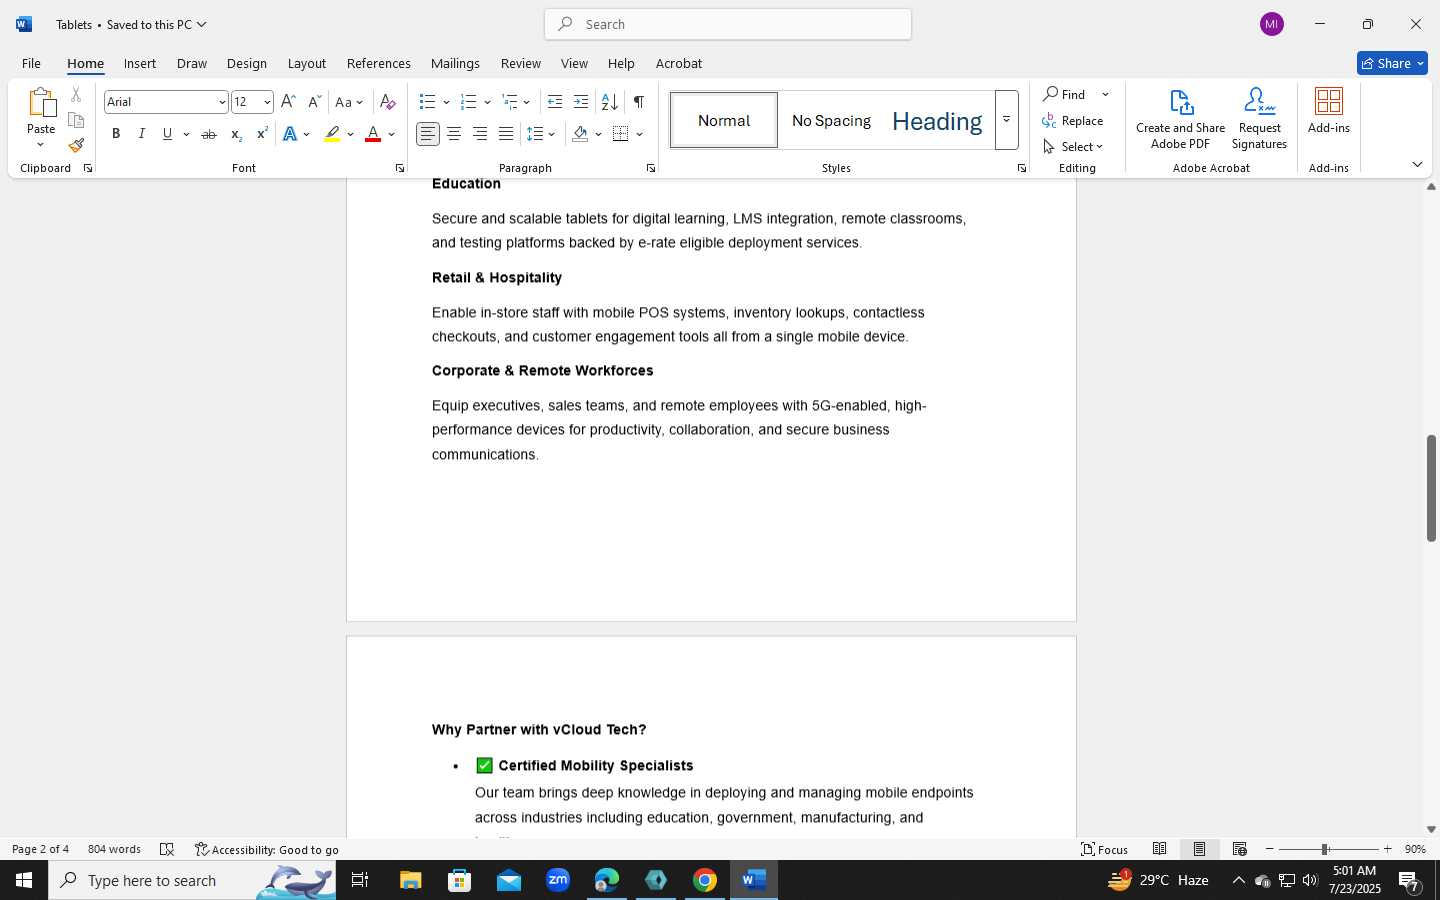Screen dimensions: 1440x900
Task: Open the spelling proofing status icon
Action: (x=167, y=850)
